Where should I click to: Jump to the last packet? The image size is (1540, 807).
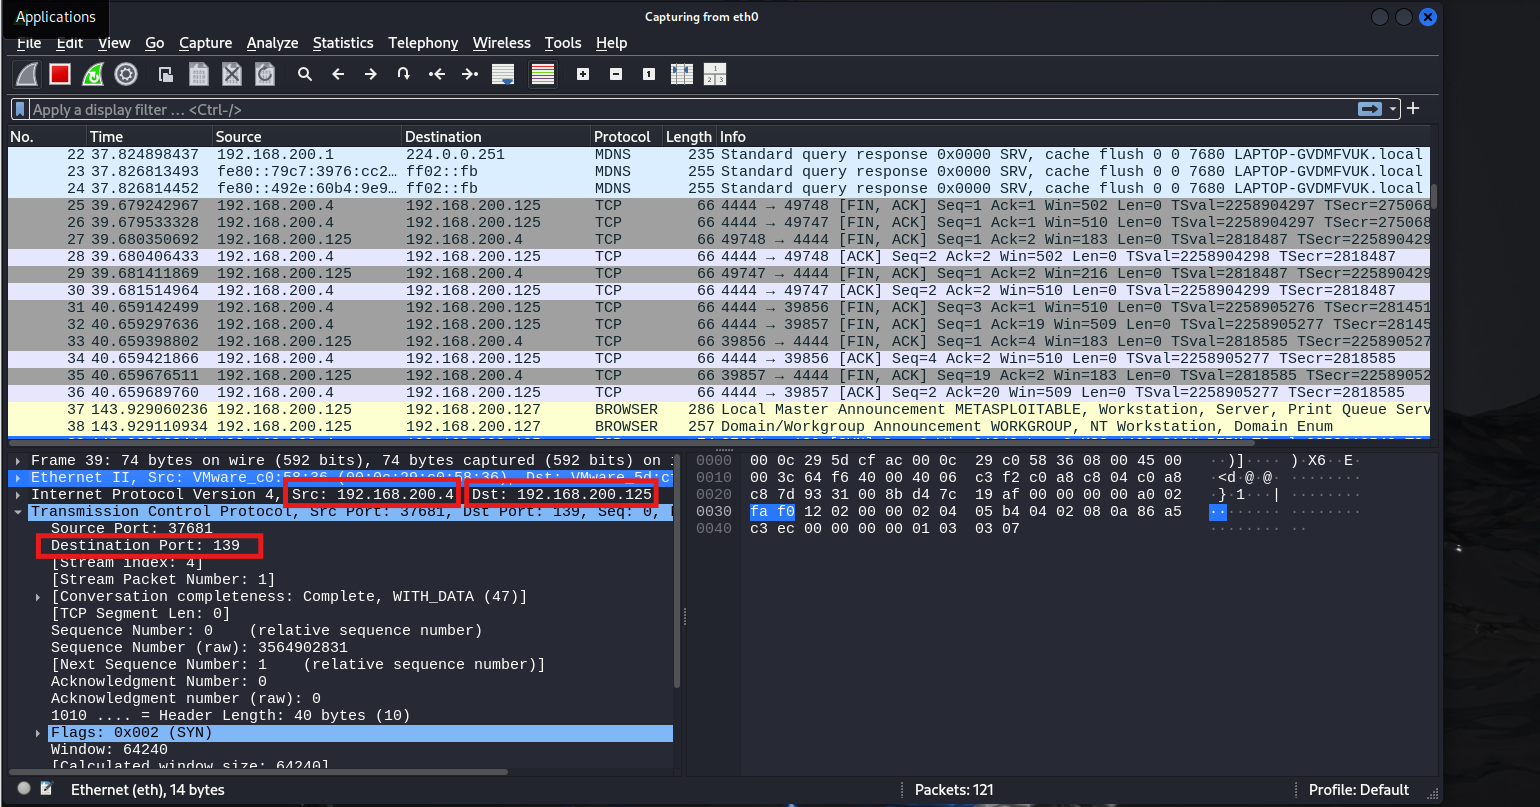click(470, 74)
